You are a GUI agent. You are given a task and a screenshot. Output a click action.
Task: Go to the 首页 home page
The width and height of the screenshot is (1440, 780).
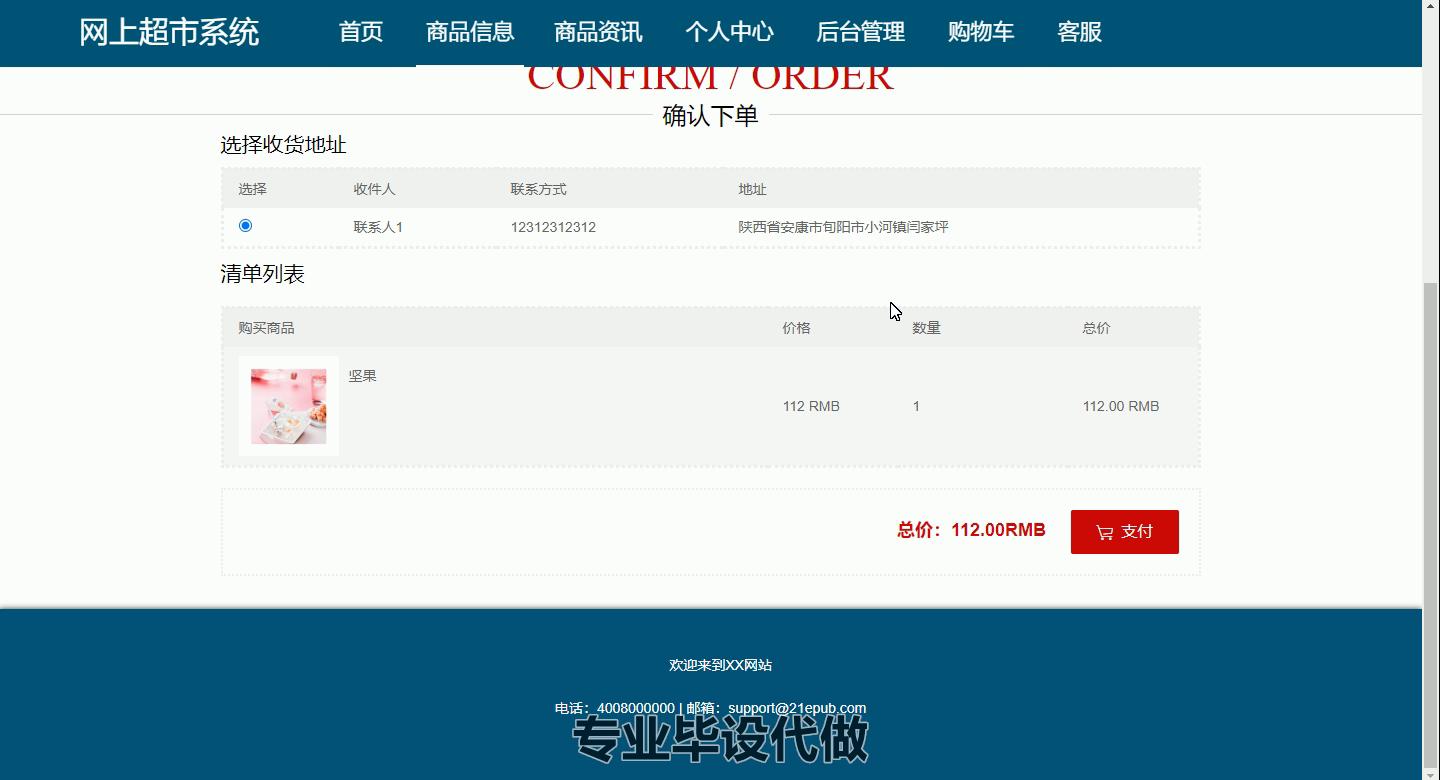pos(361,32)
